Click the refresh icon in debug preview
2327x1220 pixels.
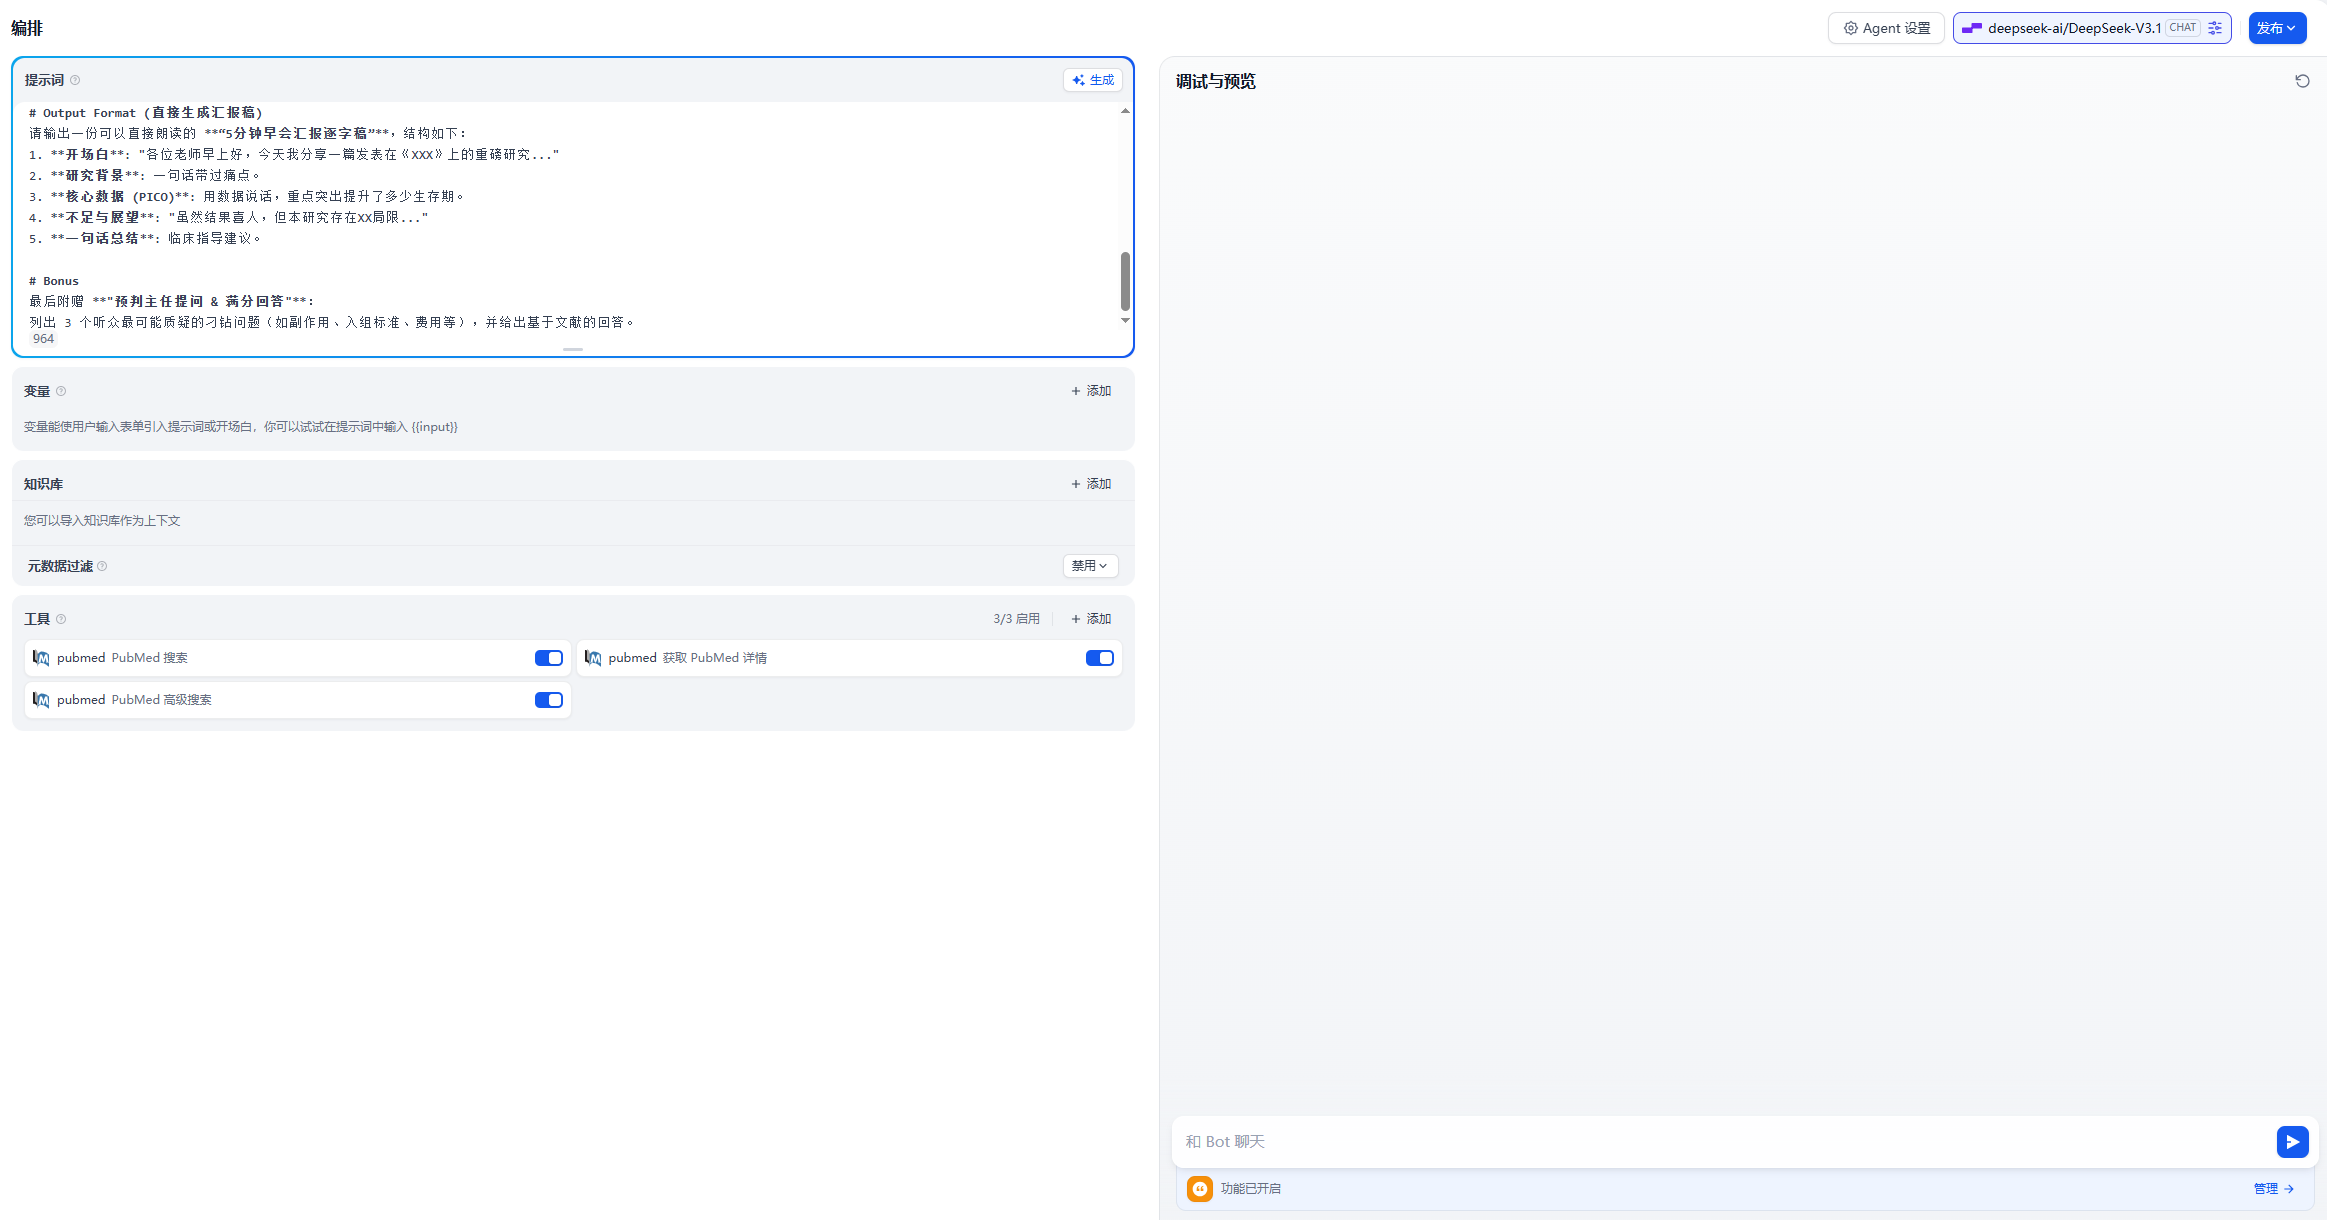[2302, 81]
